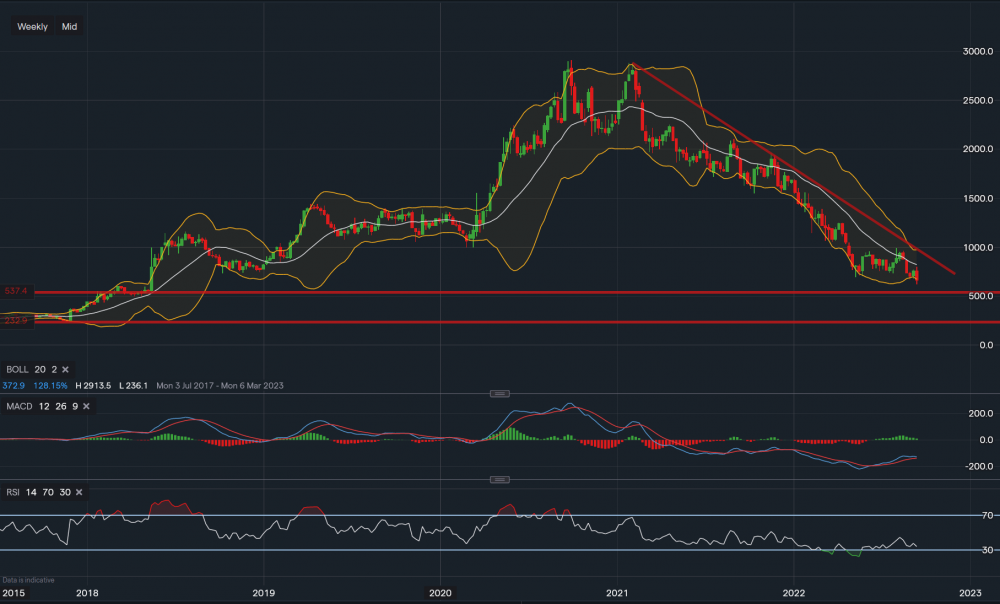The image size is (1000, 604).
Task: Grab the resize handle above RSI panel
Action: click(x=500, y=480)
